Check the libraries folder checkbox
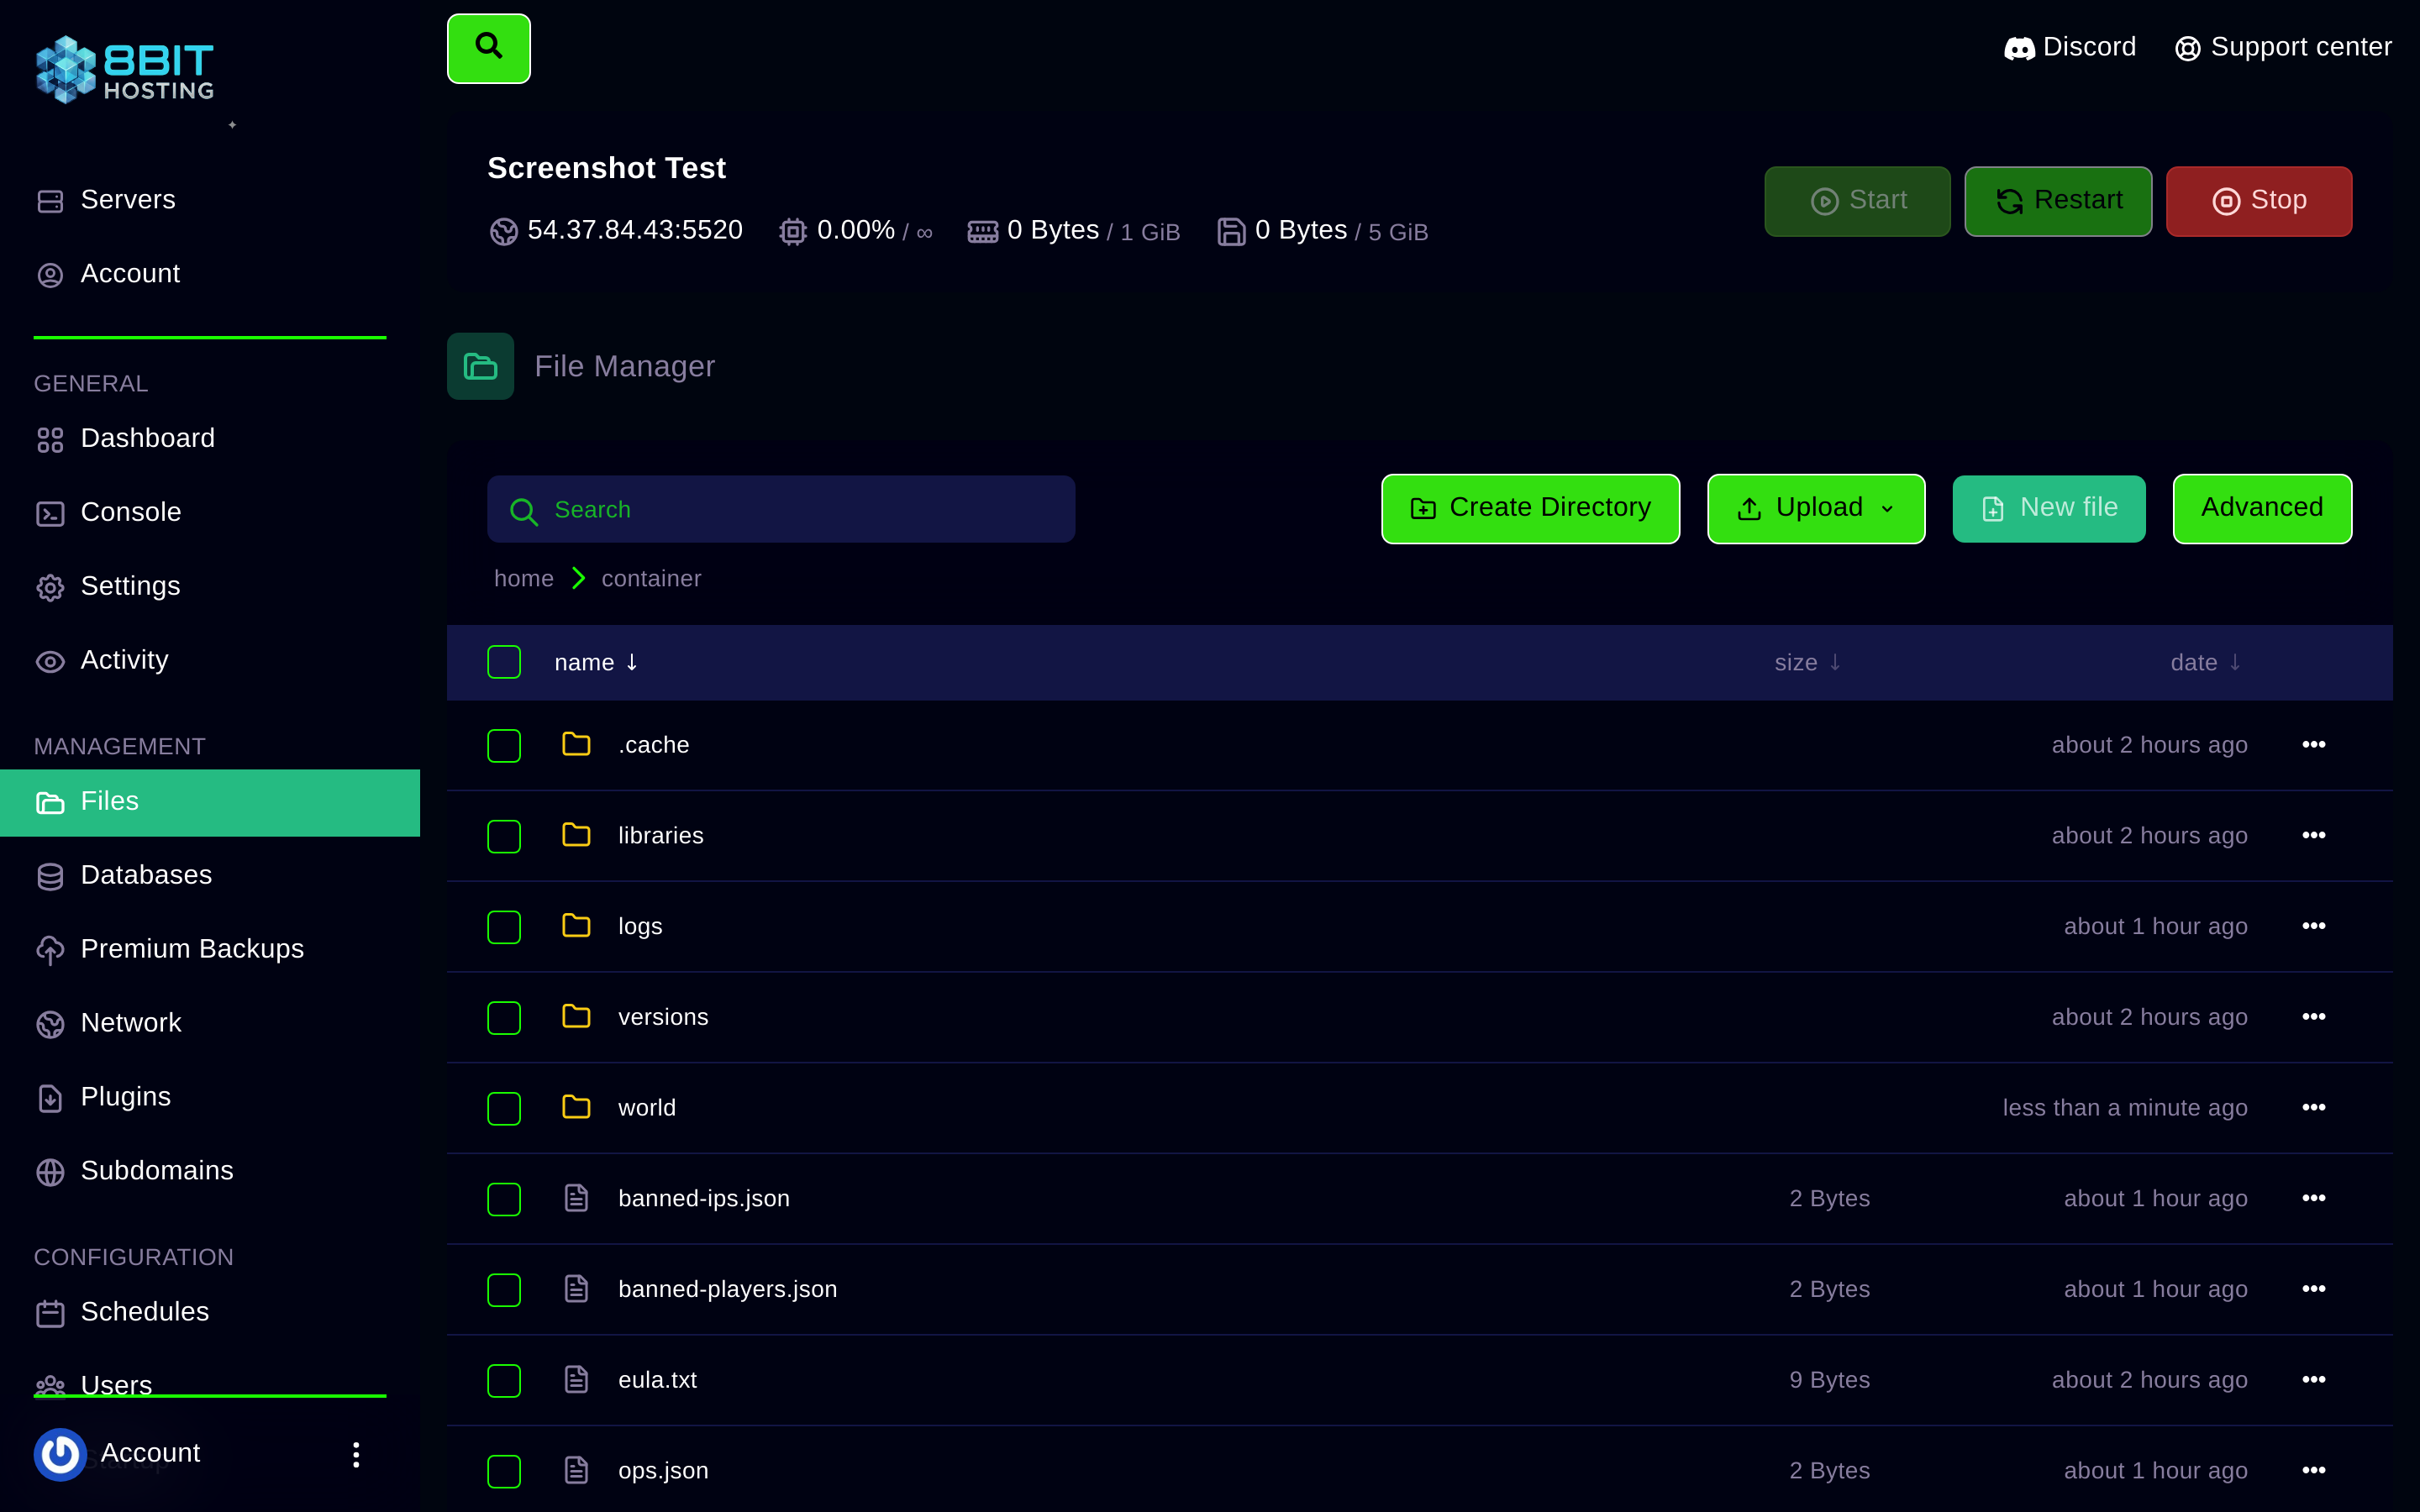This screenshot has height=1512, width=2420. tap(504, 836)
